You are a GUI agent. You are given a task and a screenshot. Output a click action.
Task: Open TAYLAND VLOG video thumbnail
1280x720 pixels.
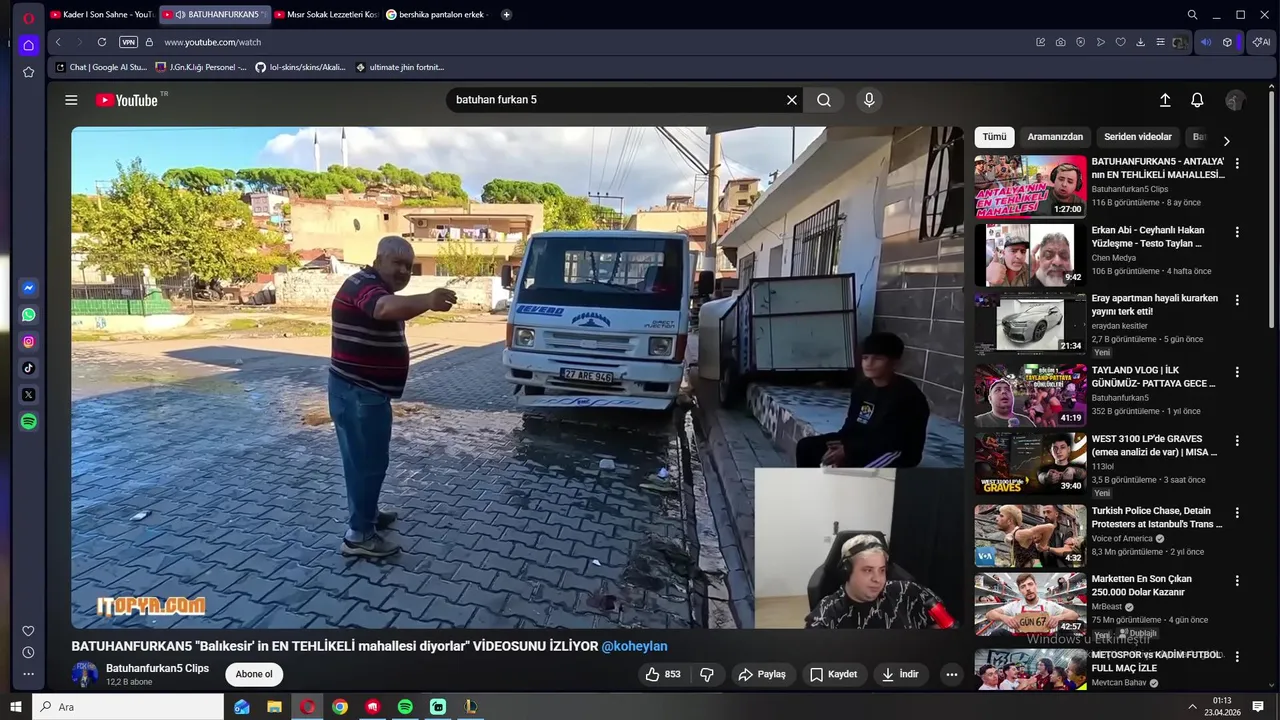[1030, 395]
